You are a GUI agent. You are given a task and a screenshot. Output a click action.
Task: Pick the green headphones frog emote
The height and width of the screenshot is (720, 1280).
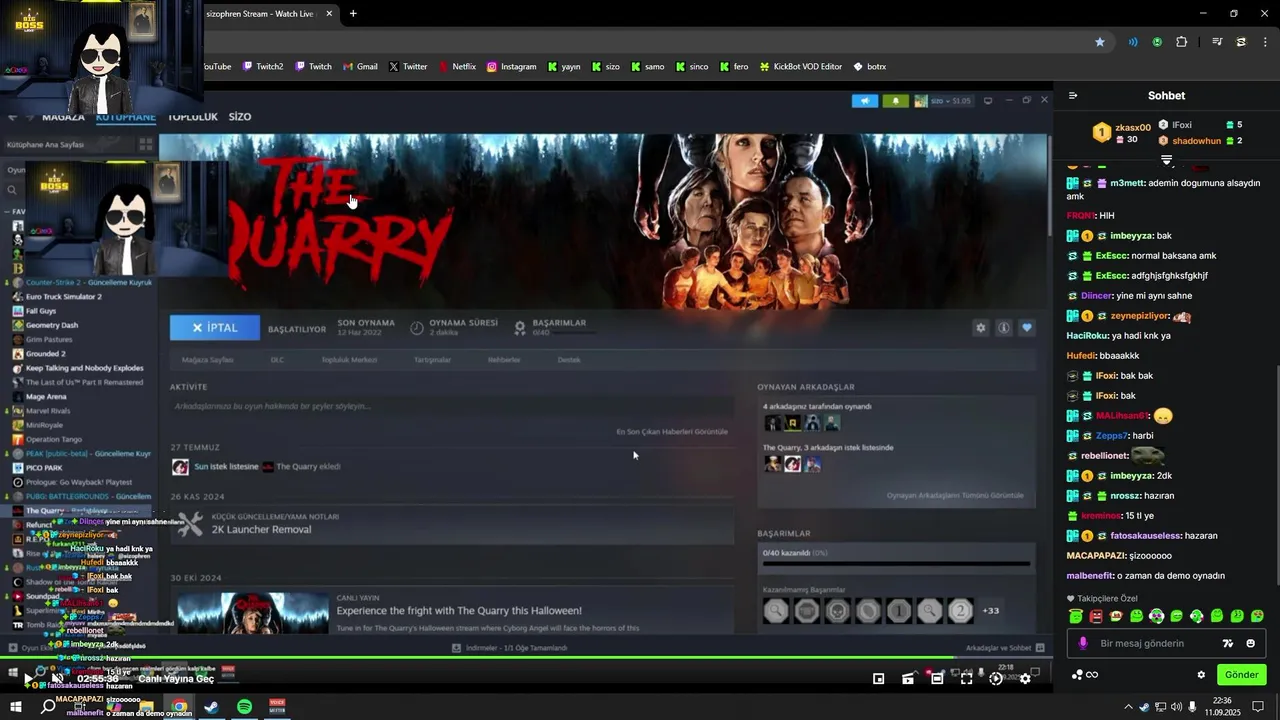(x=1156, y=616)
